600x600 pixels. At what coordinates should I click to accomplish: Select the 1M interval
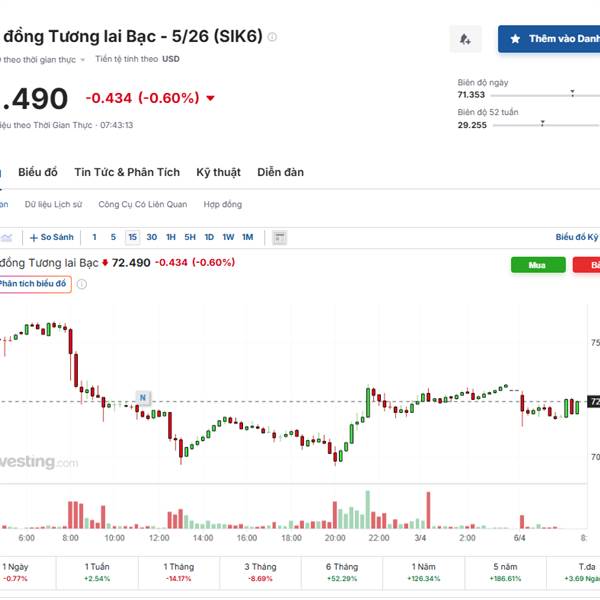pyautogui.click(x=248, y=237)
